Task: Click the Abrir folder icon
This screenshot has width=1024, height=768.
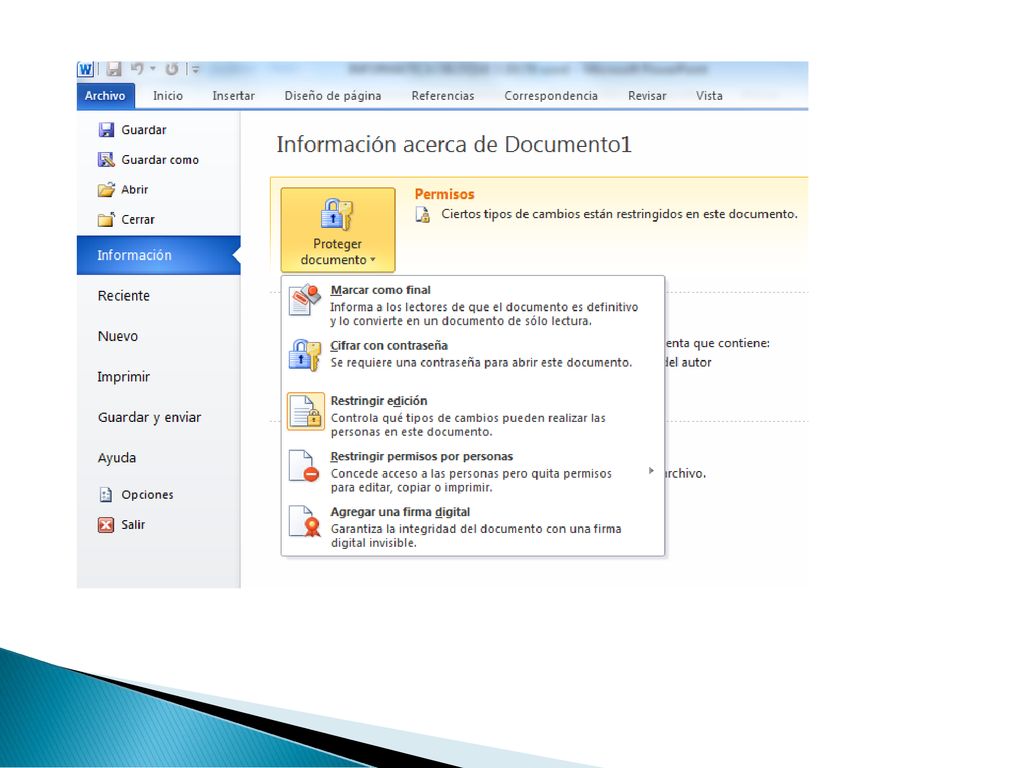Action: [106, 189]
